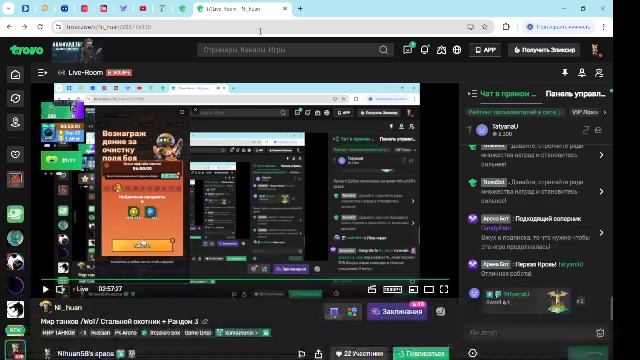The height and width of the screenshot is (360, 640).
Task: Click the Live indicator in player
Action: 80,289
